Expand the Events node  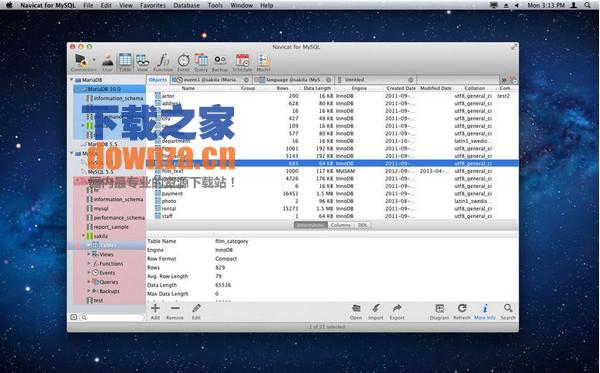point(89,272)
